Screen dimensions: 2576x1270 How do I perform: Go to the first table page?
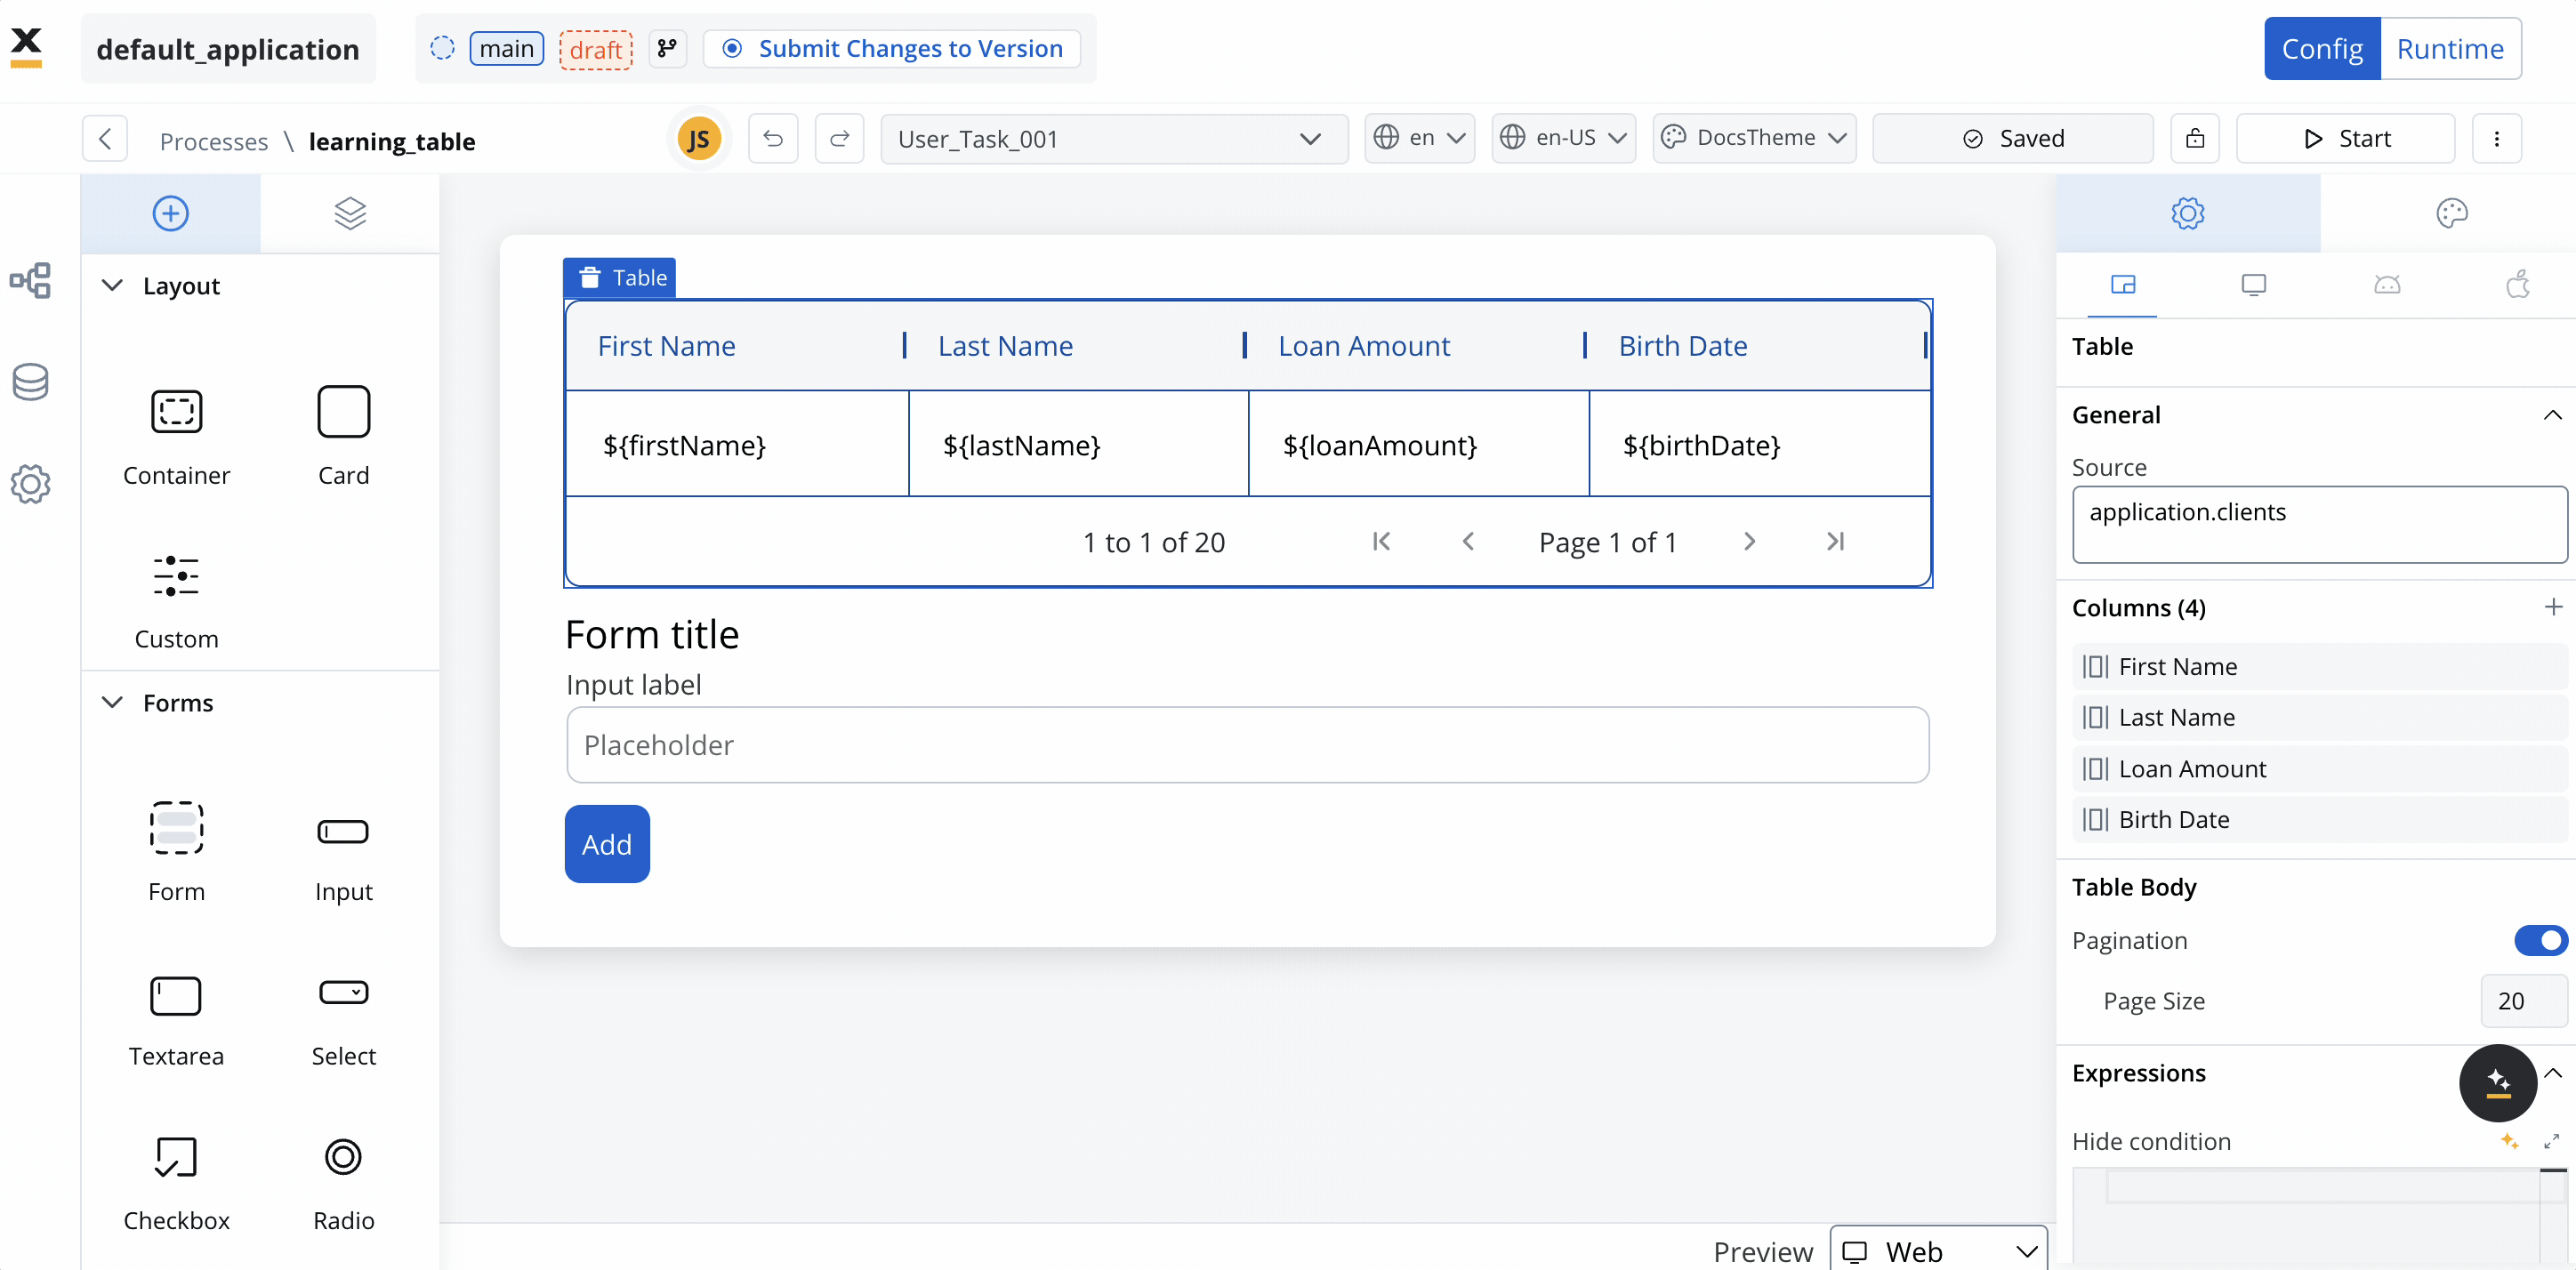(x=1381, y=541)
